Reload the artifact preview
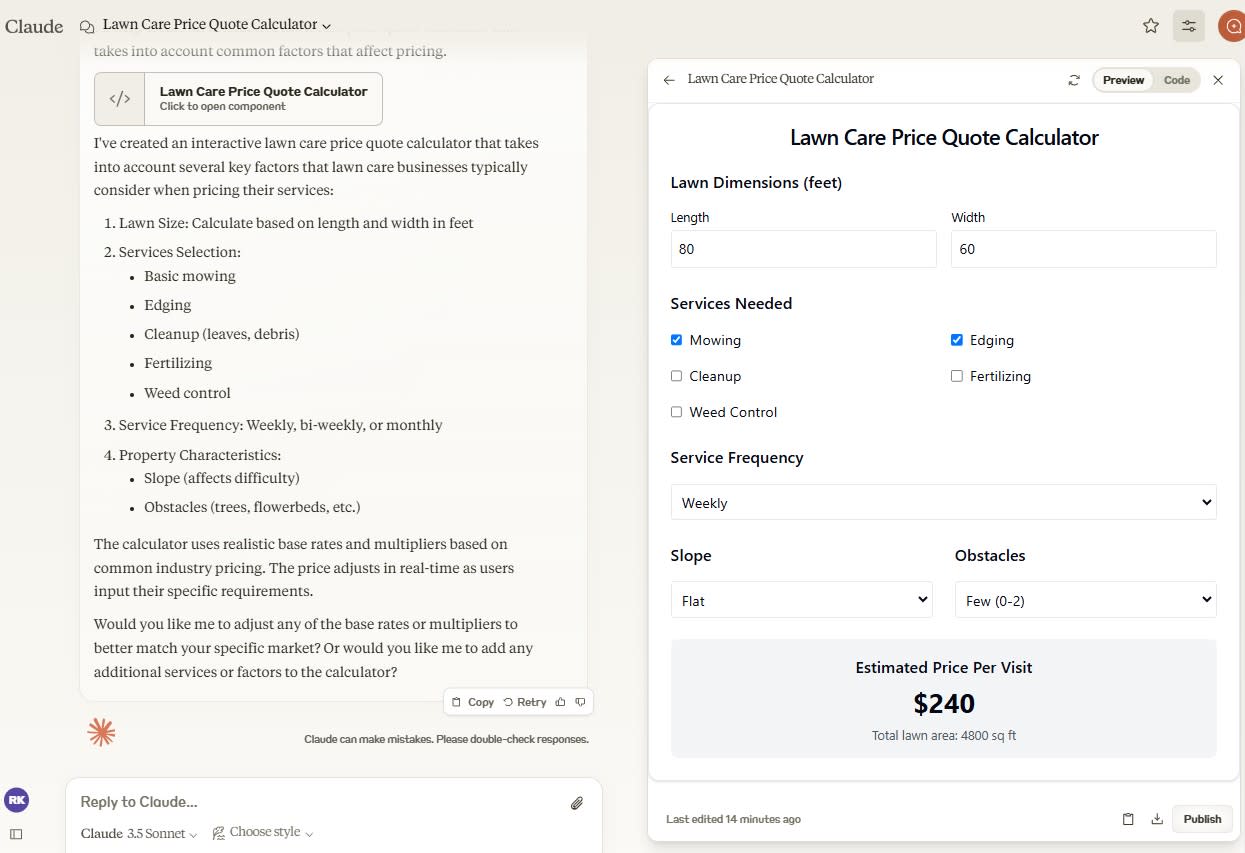 pos(1074,80)
